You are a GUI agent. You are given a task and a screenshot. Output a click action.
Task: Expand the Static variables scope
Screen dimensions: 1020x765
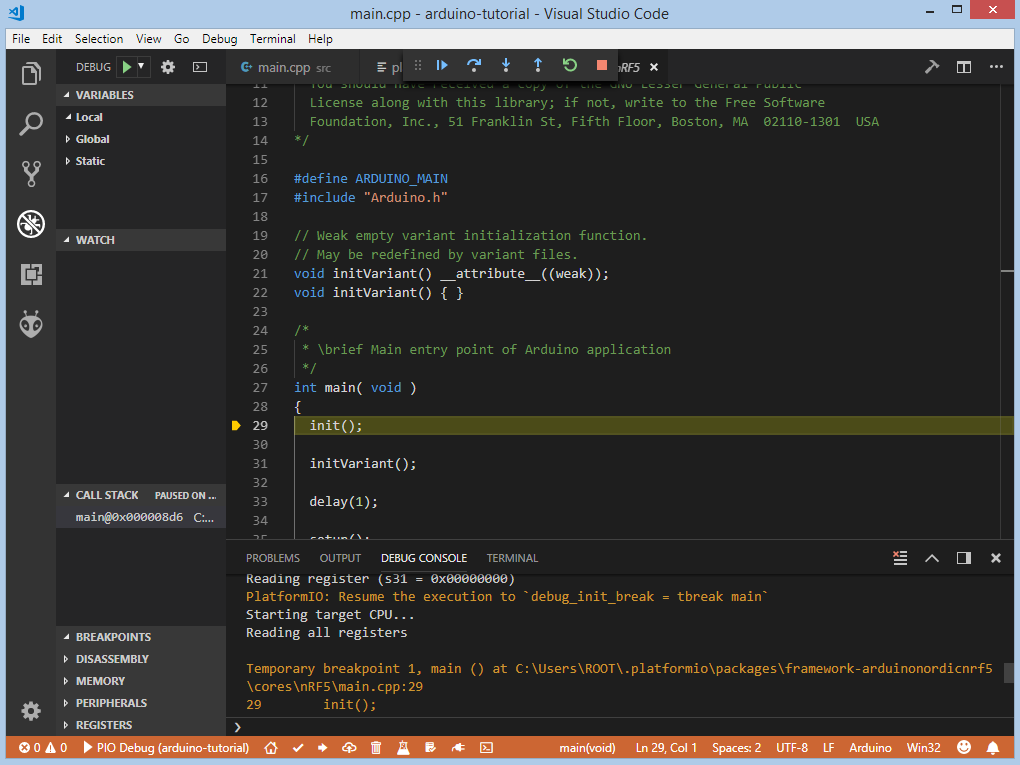pos(141,161)
